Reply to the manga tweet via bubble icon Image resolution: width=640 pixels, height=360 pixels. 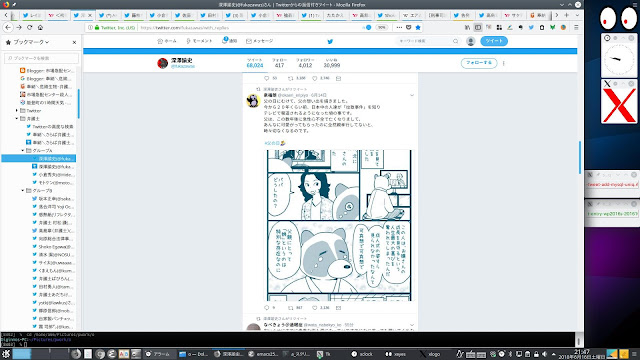(267, 308)
